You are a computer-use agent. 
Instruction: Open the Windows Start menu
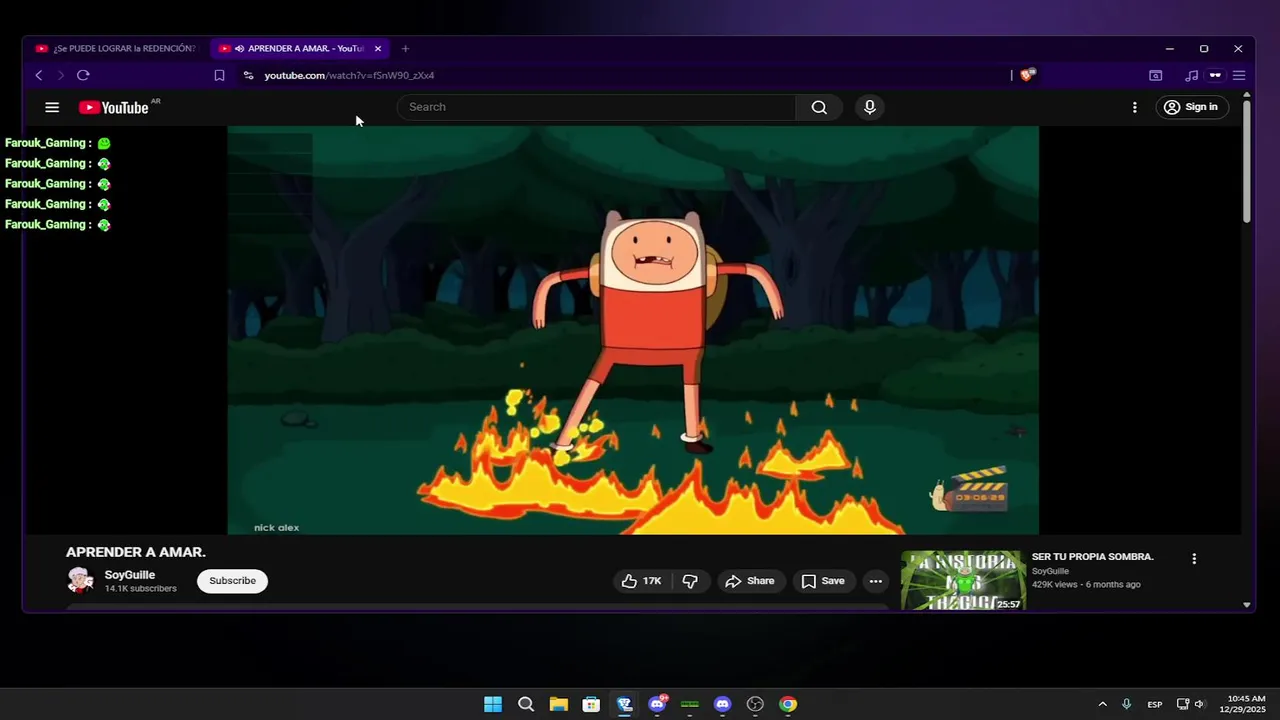pyautogui.click(x=493, y=704)
